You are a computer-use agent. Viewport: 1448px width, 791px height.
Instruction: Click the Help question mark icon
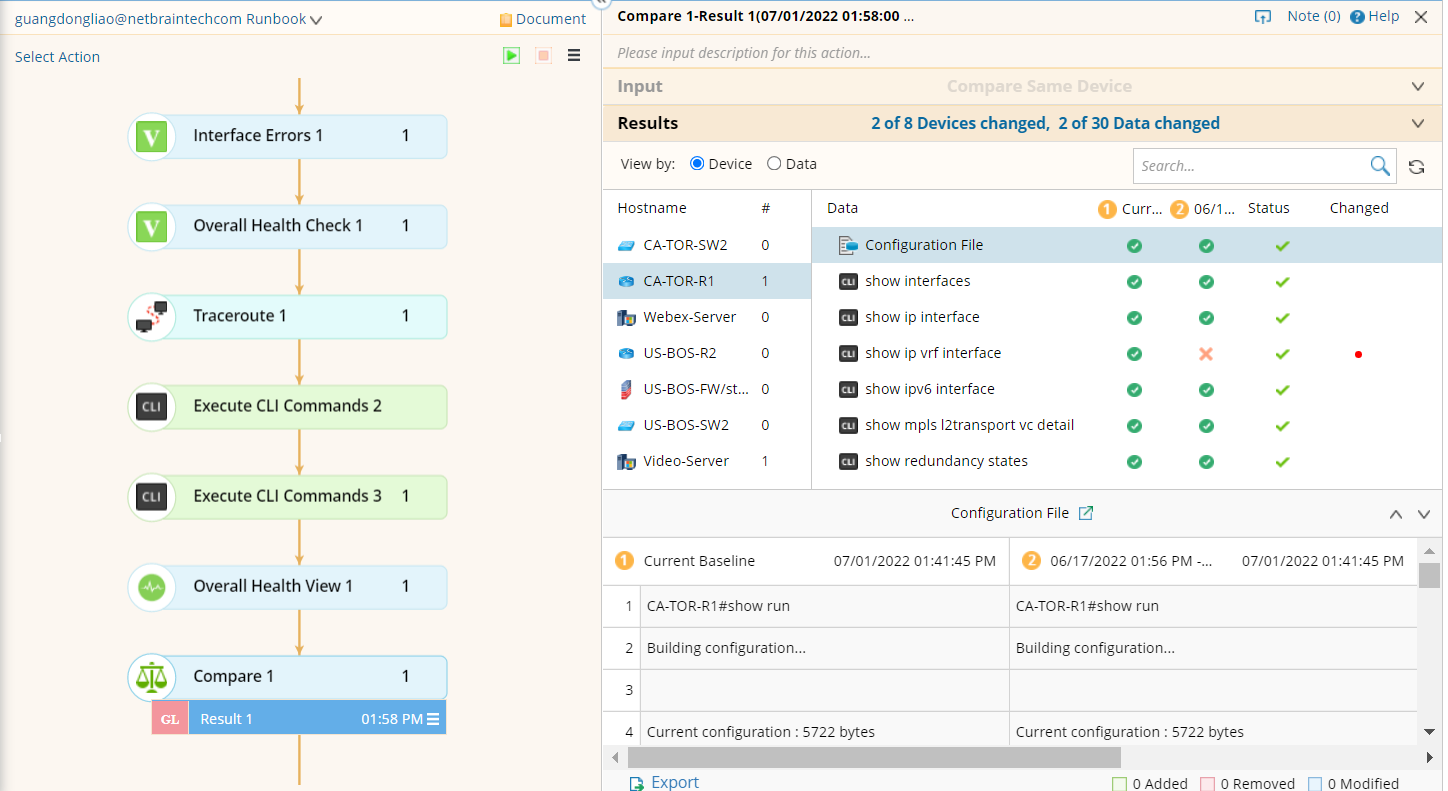tap(1357, 17)
